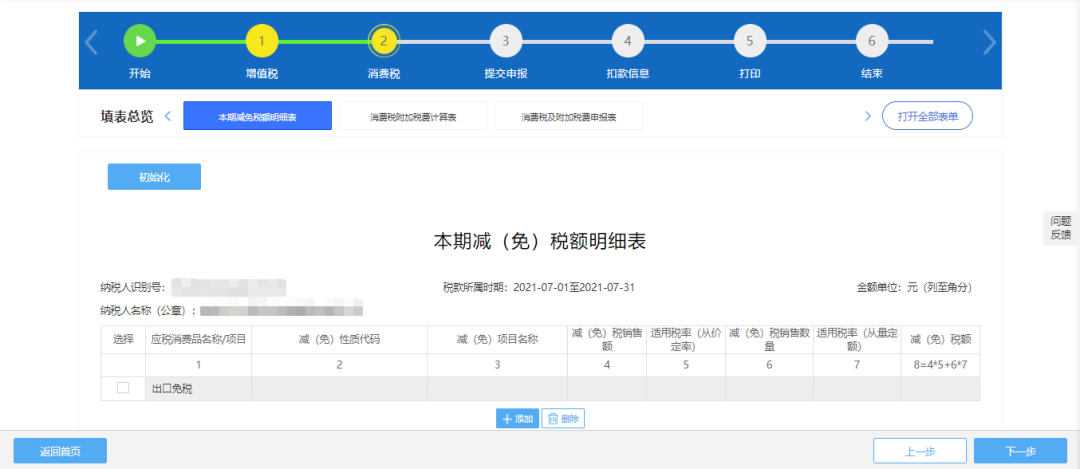Click the 打印 step label
The height and width of the screenshot is (469, 1080).
749,74
